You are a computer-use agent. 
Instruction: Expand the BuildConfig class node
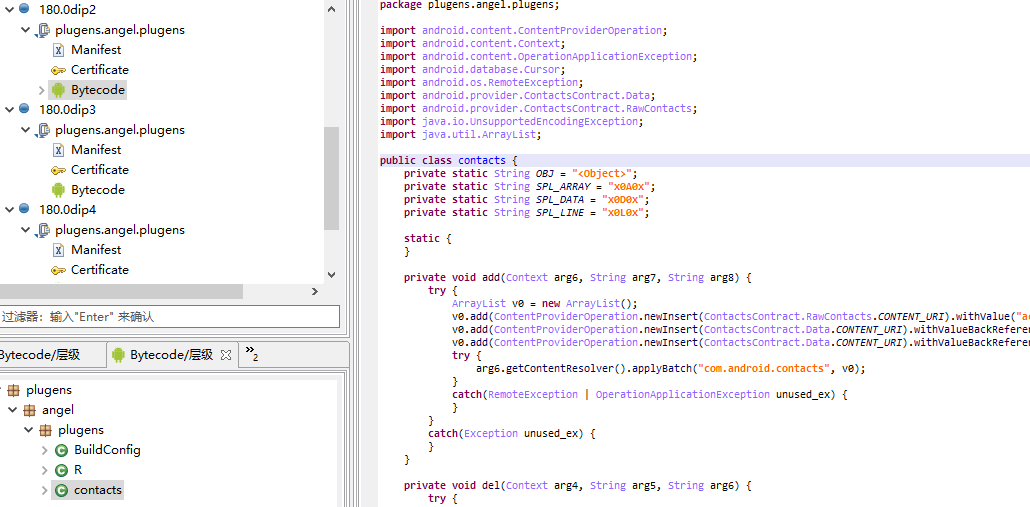click(44, 450)
